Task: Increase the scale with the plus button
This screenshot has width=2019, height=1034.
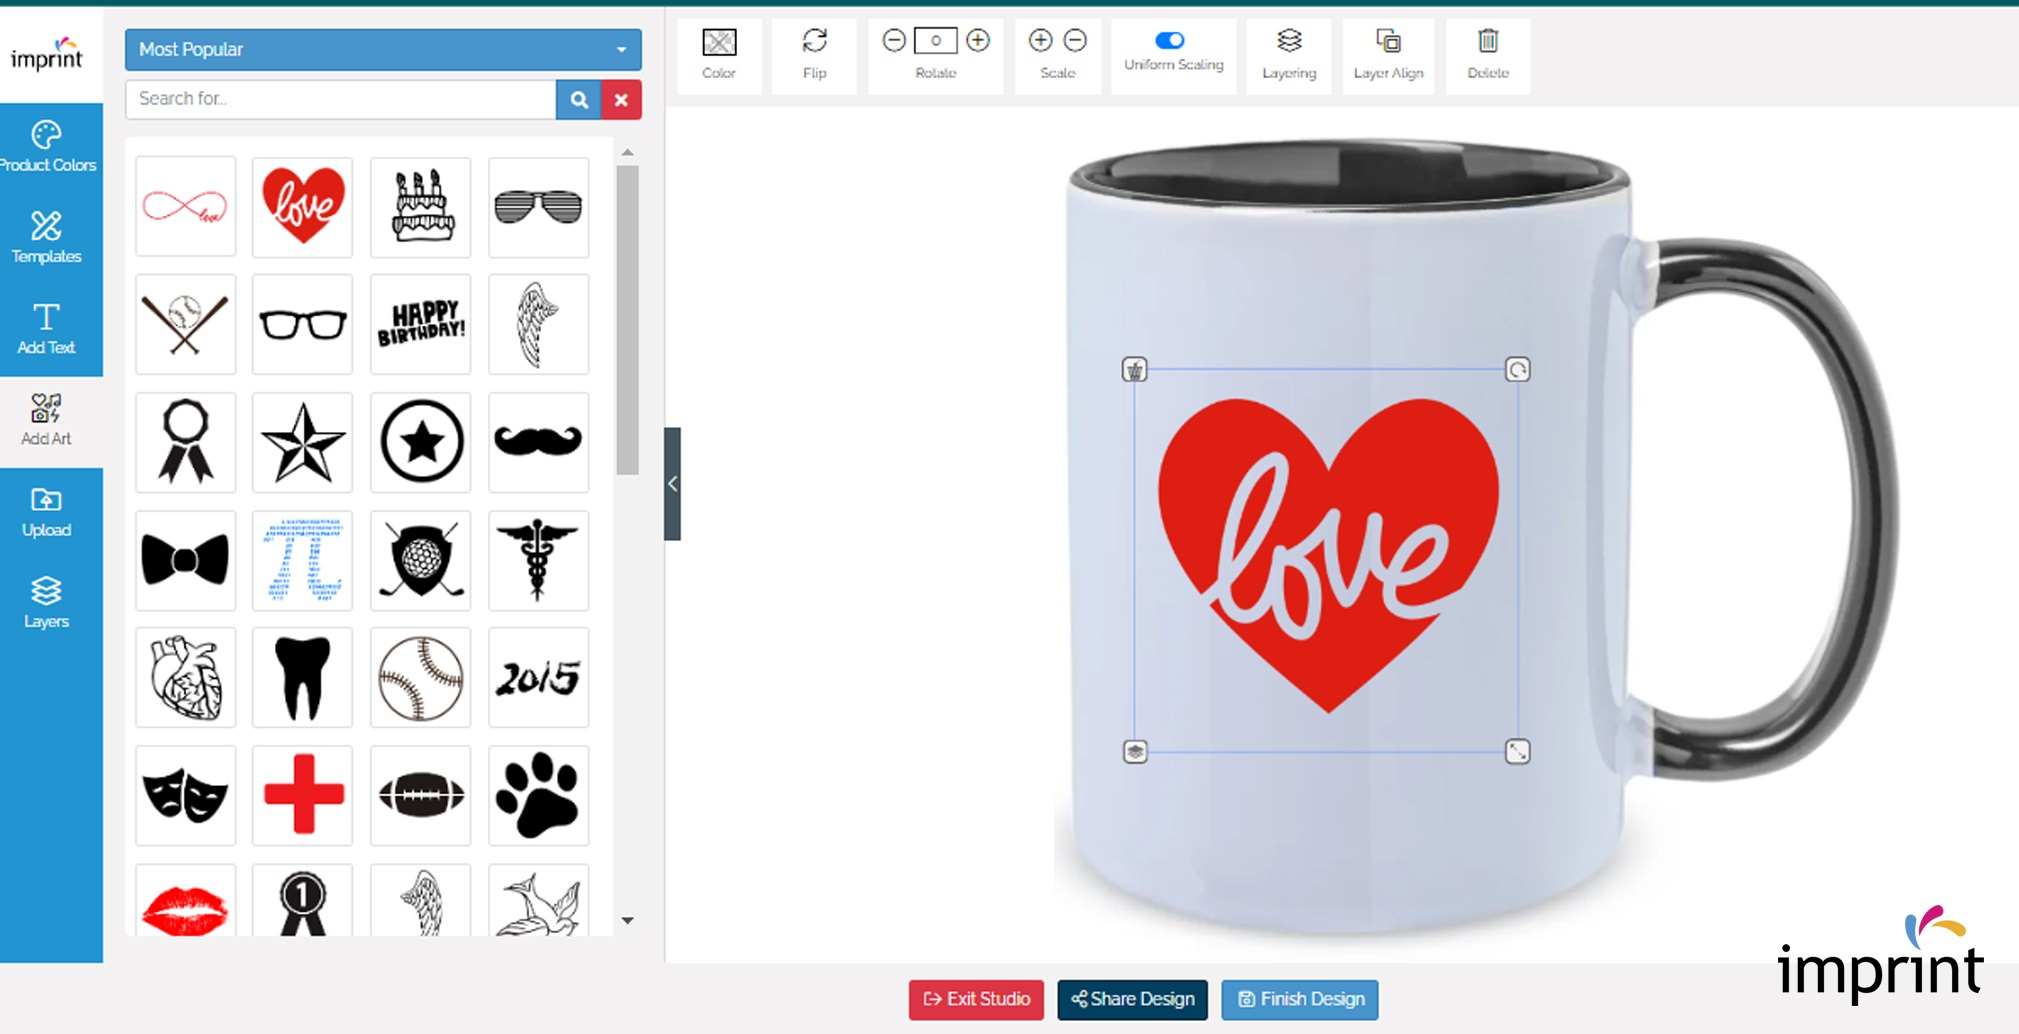Action: (x=1040, y=41)
